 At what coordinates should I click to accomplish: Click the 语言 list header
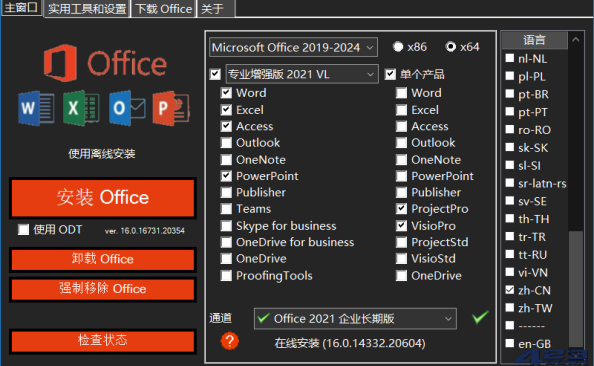coord(535,40)
